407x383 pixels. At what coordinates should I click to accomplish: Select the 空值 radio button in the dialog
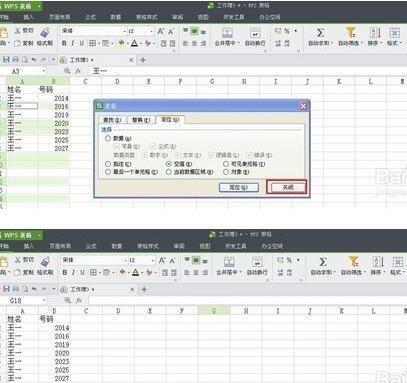click(169, 164)
